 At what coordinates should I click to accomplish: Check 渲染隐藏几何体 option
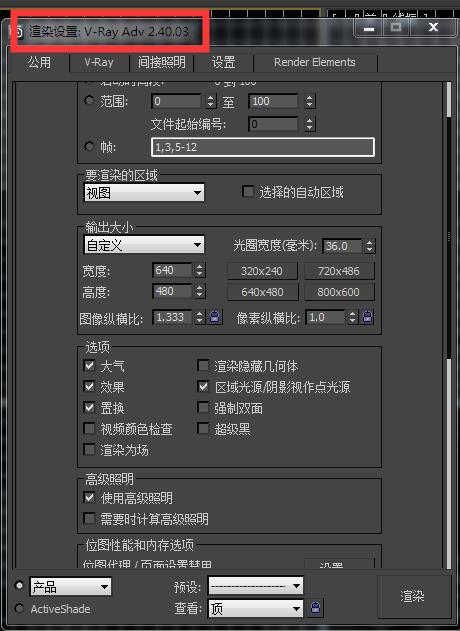(203, 365)
